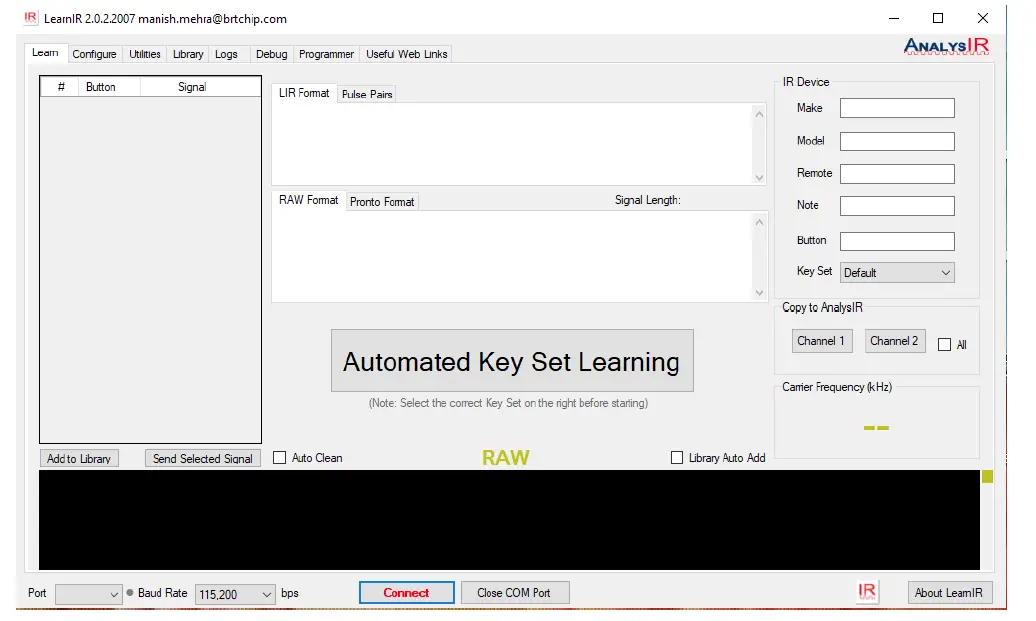Start Automated Key Set Learning
The image size is (1036, 621).
pos(512,361)
